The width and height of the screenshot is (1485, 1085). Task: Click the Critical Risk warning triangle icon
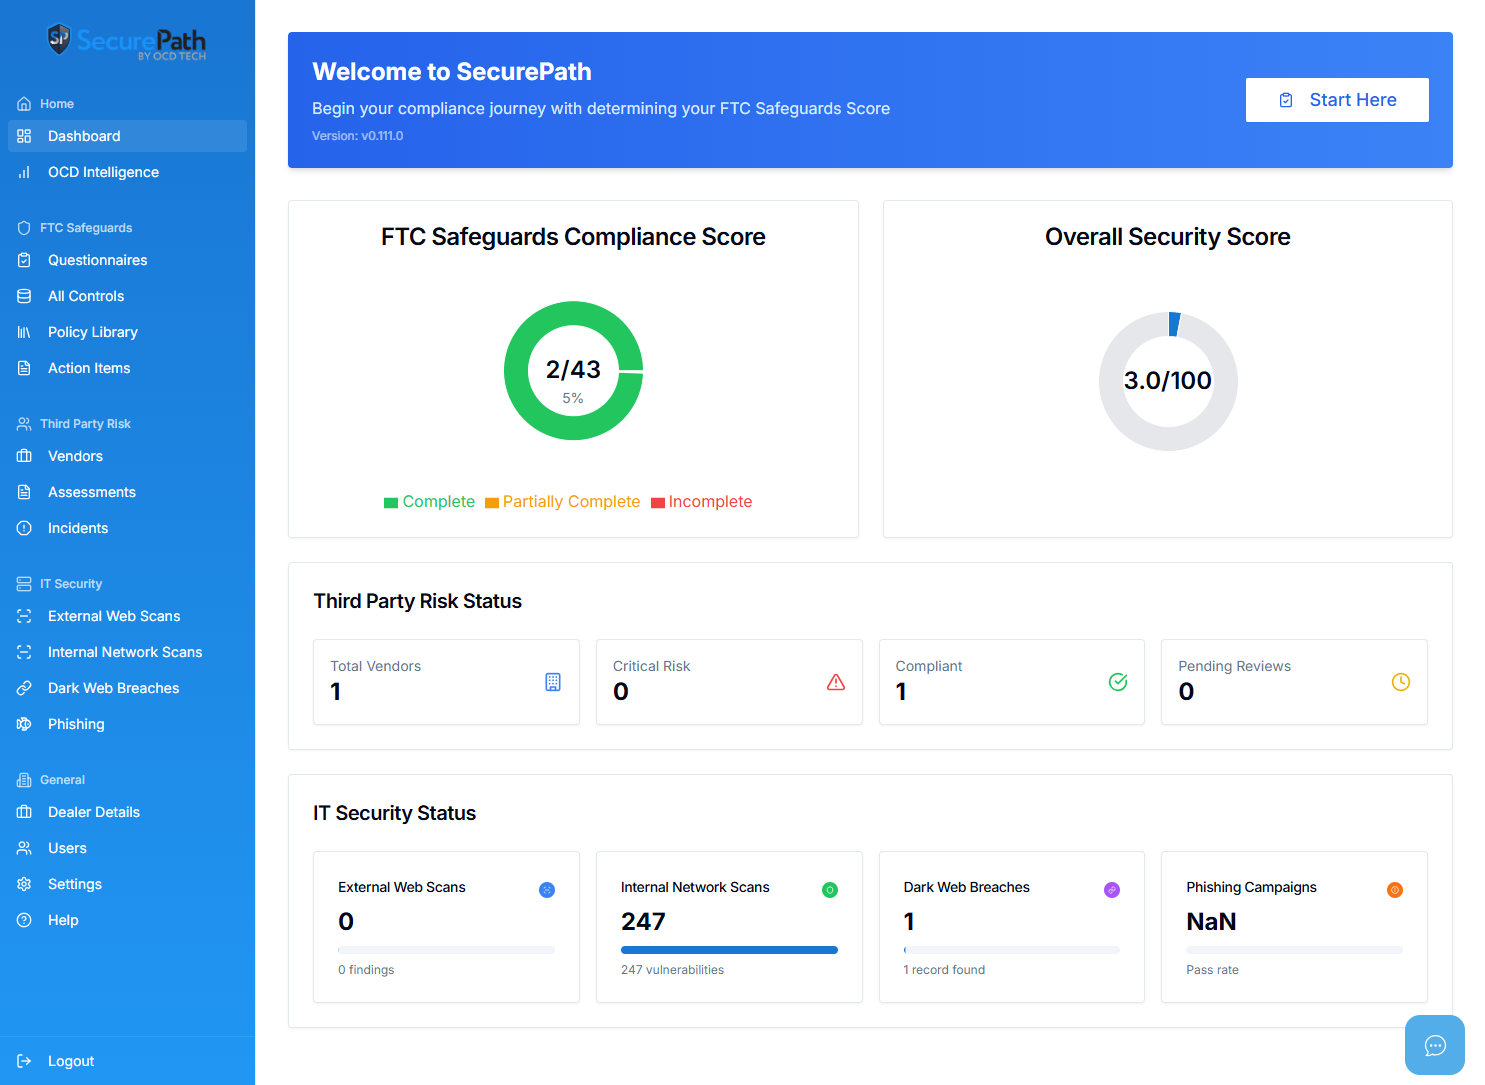point(836,682)
